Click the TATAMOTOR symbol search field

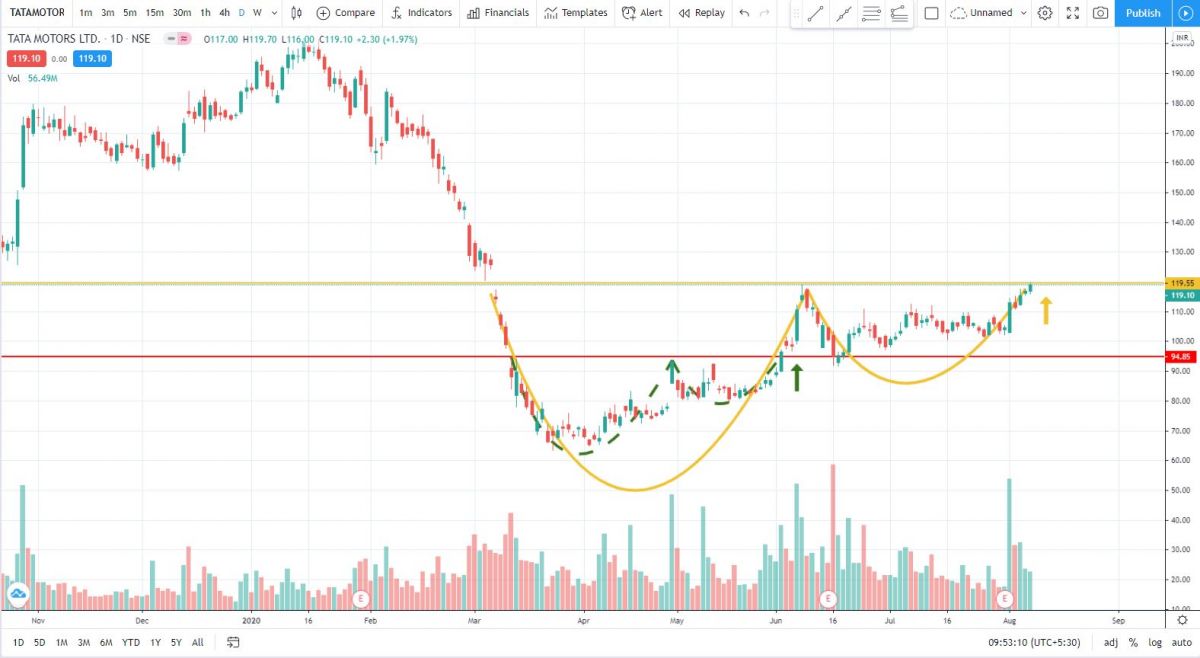pyautogui.click(x=37, y=13)
